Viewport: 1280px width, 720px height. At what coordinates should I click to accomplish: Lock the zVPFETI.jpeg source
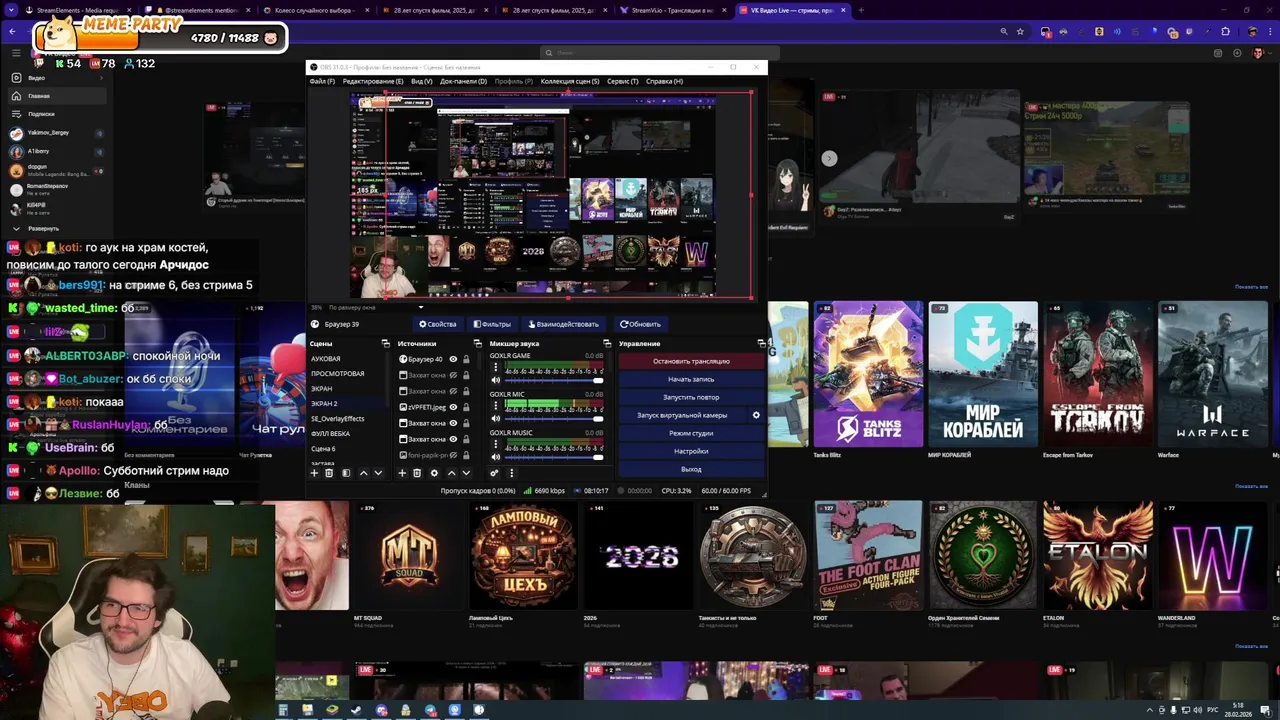tap(466, 407)
